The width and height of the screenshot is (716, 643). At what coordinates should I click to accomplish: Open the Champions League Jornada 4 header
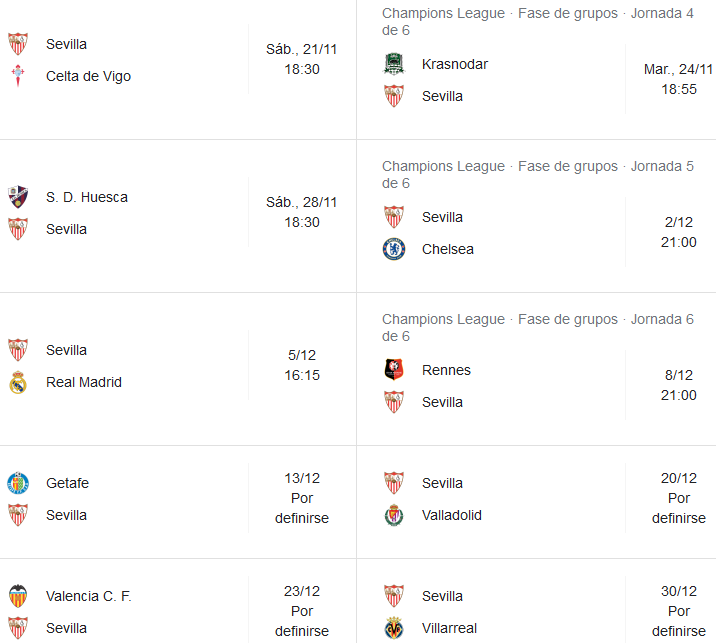click(x=538, y=21)
